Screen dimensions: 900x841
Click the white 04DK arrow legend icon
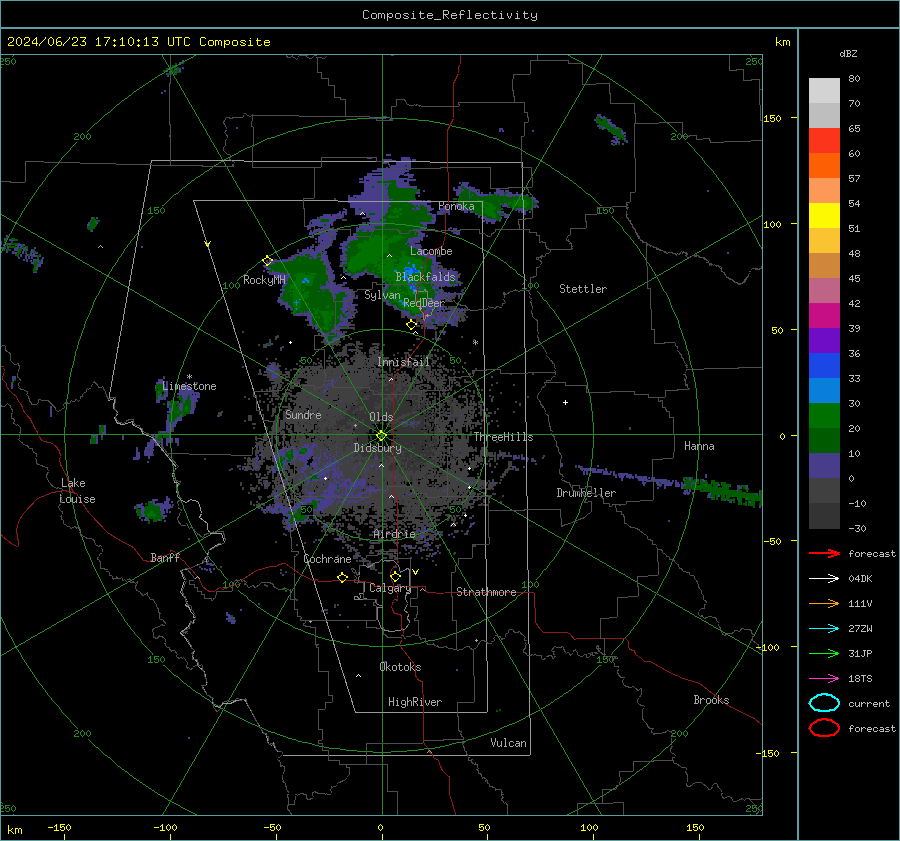click(824, 578)
